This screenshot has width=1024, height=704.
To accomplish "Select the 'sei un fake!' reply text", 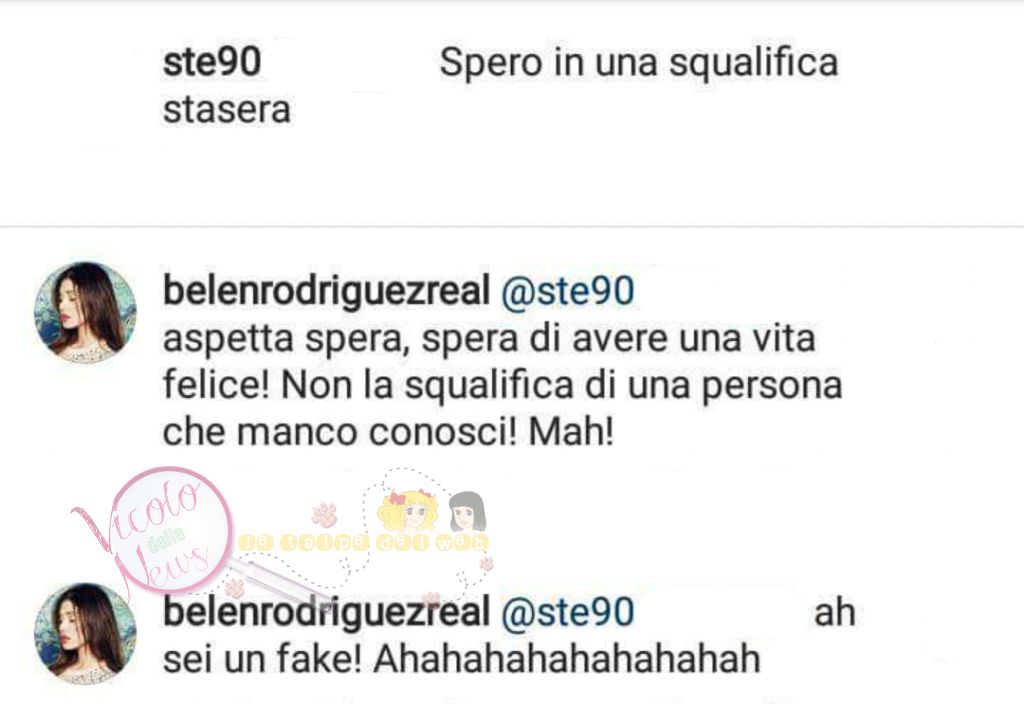I will point(262,659).
